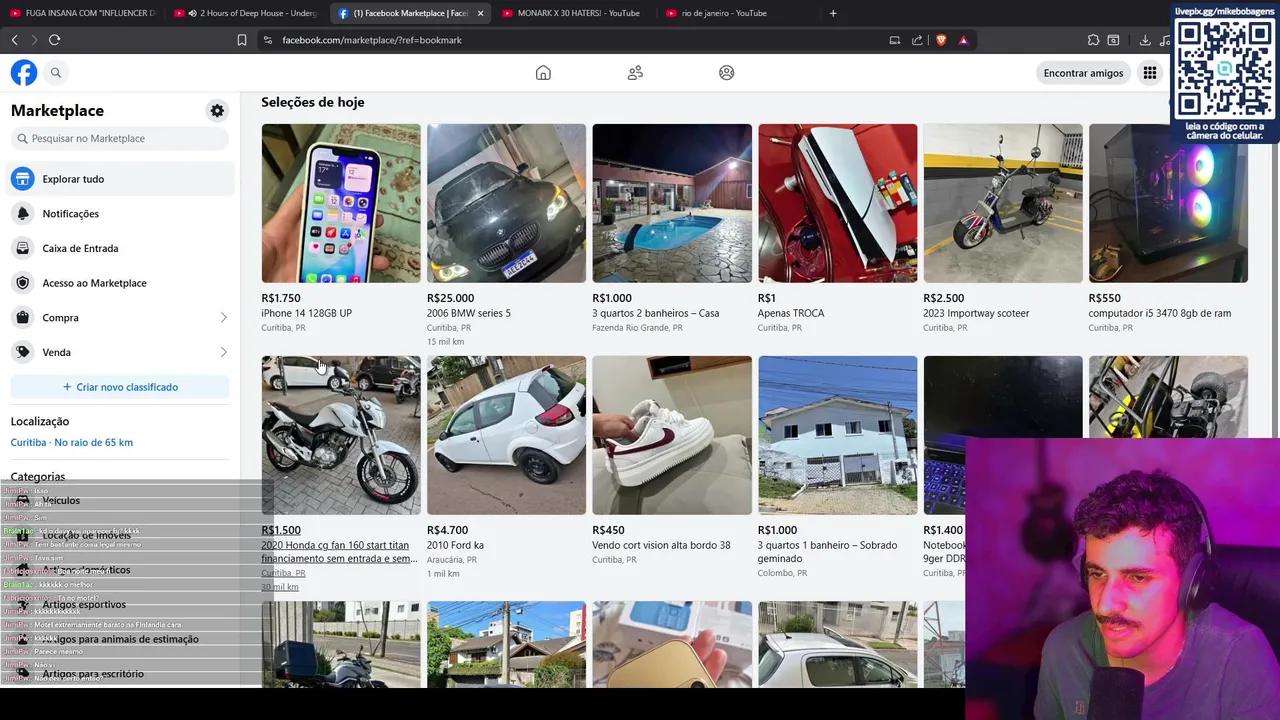This screenshot has width=1280, height=720.
Task: Open browser extensions puzzle icon
Action: click(x=1093, y=40)
